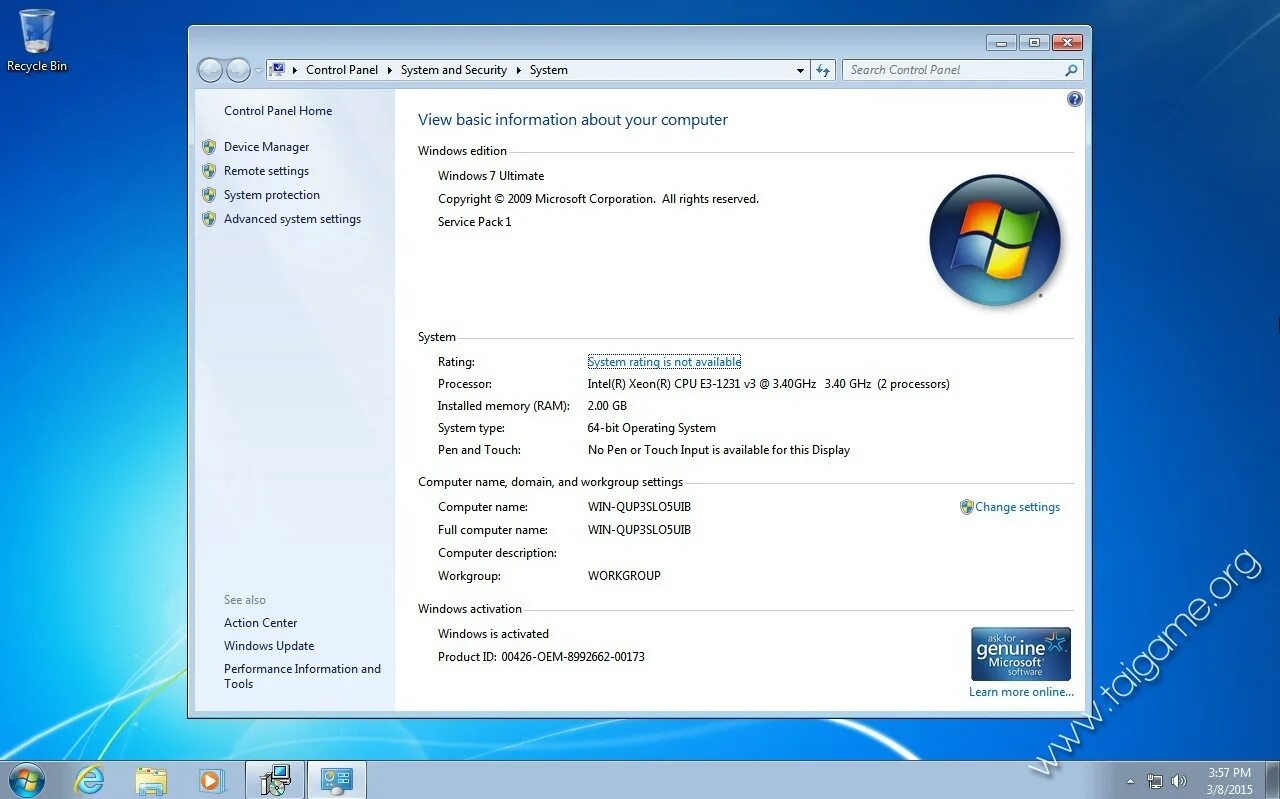Click the '2.00 GB' installed memory value
The width and height of the screenshot is (1280, 799).
click(607, 406)
